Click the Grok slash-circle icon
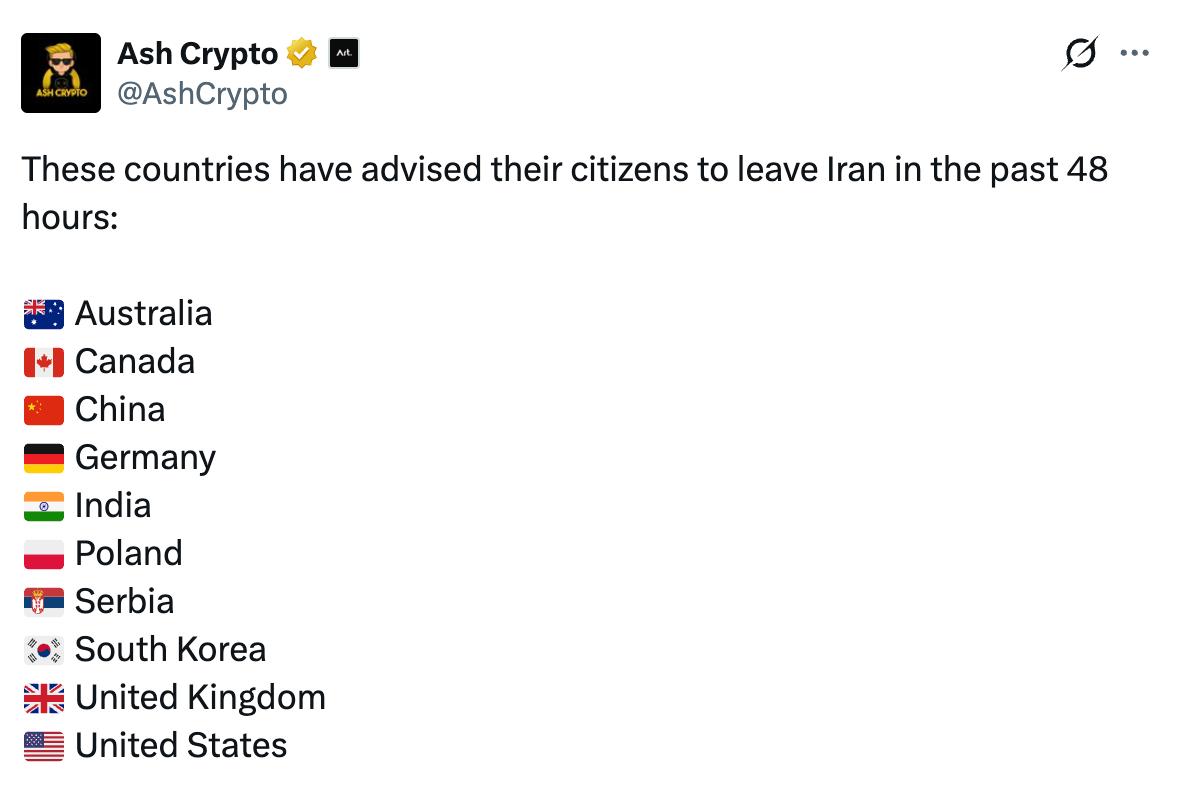1179x794 pixels. click(1079, 53)
